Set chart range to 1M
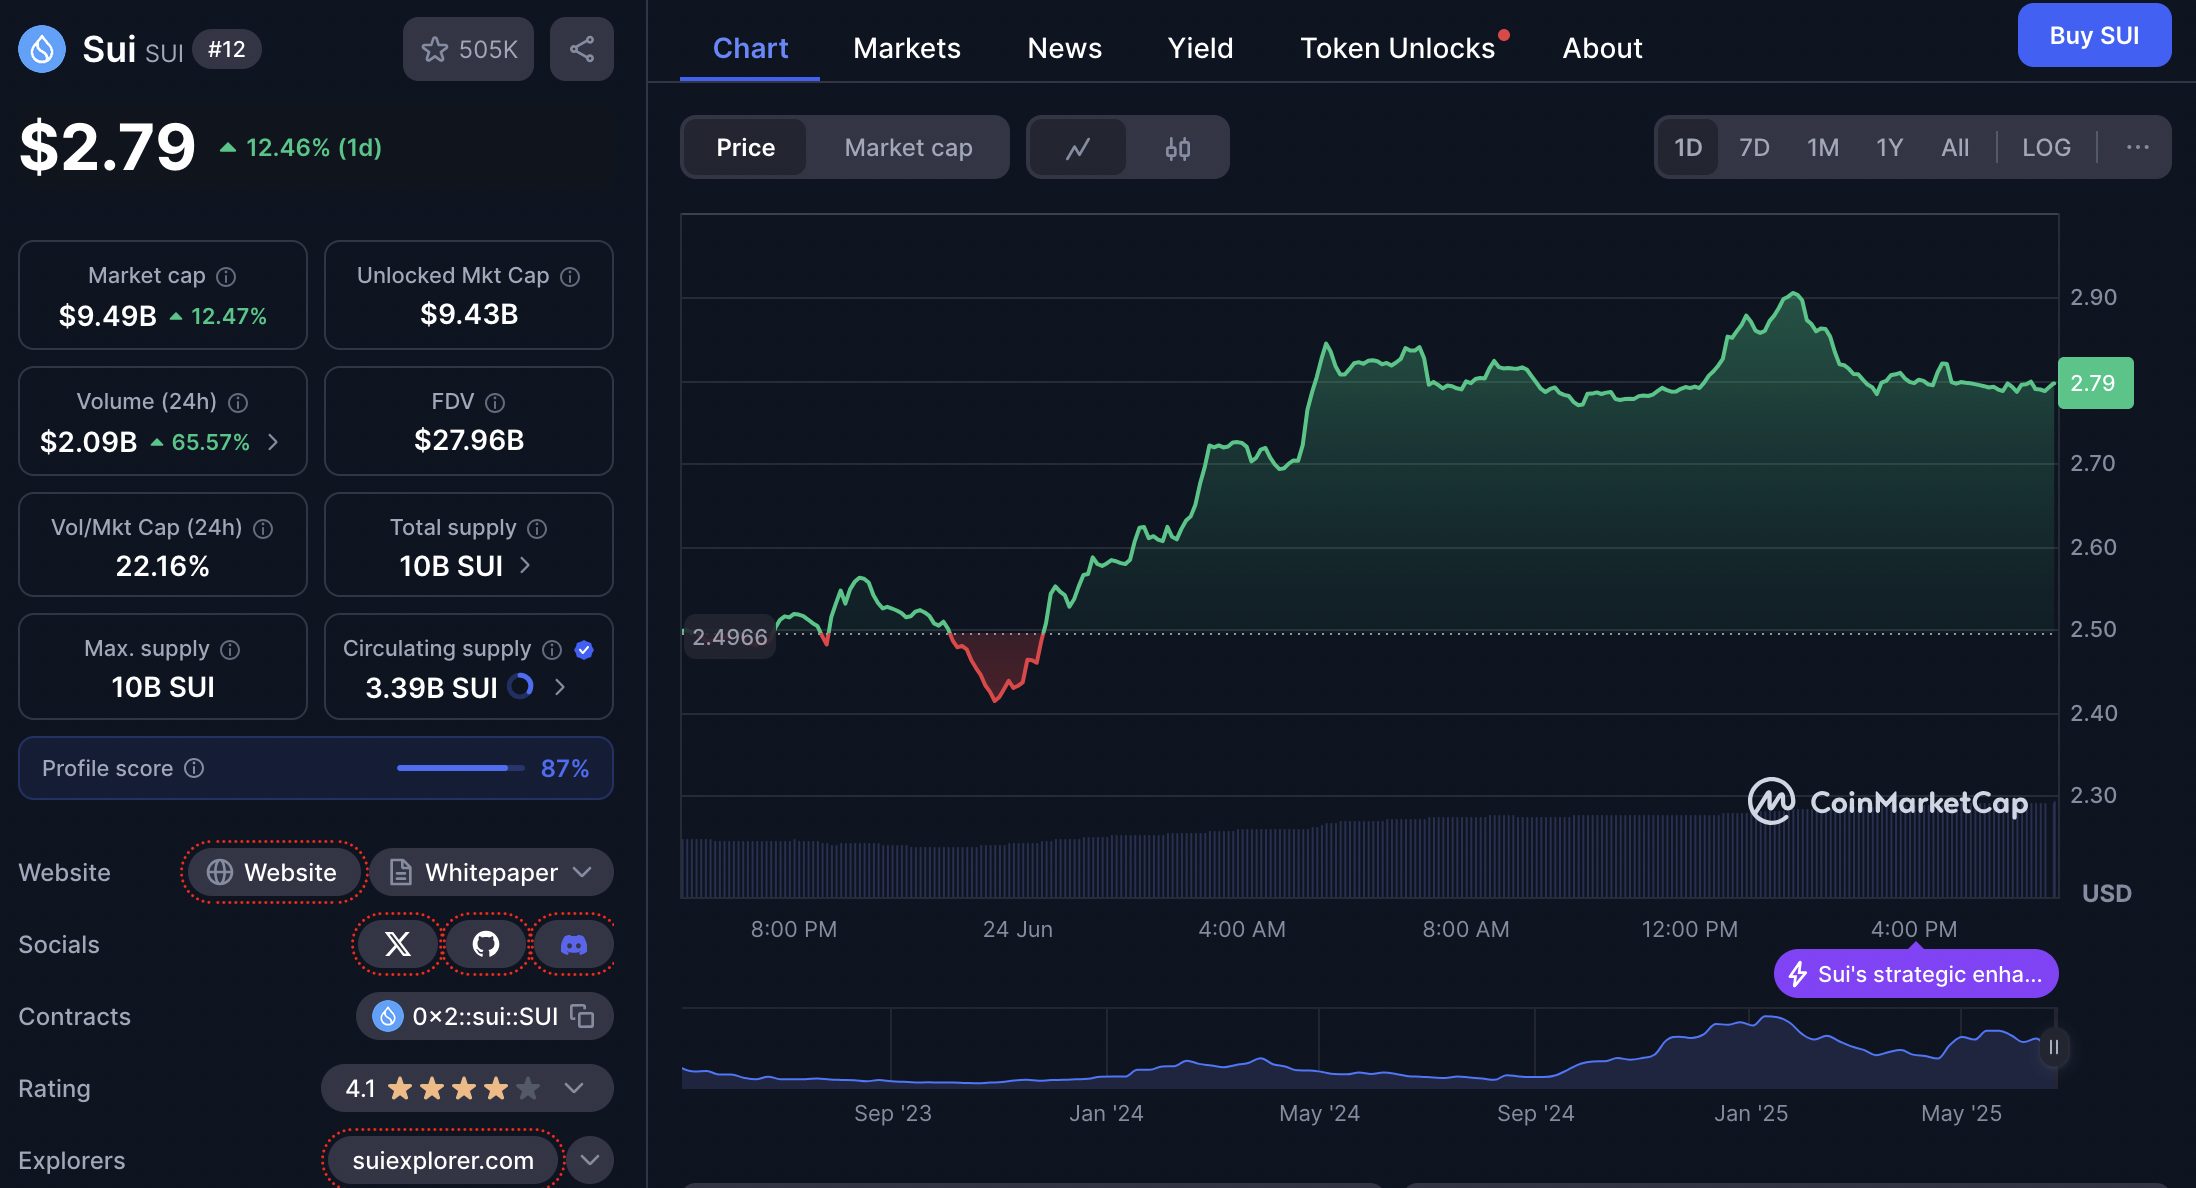 click(x=1823, y=147)
